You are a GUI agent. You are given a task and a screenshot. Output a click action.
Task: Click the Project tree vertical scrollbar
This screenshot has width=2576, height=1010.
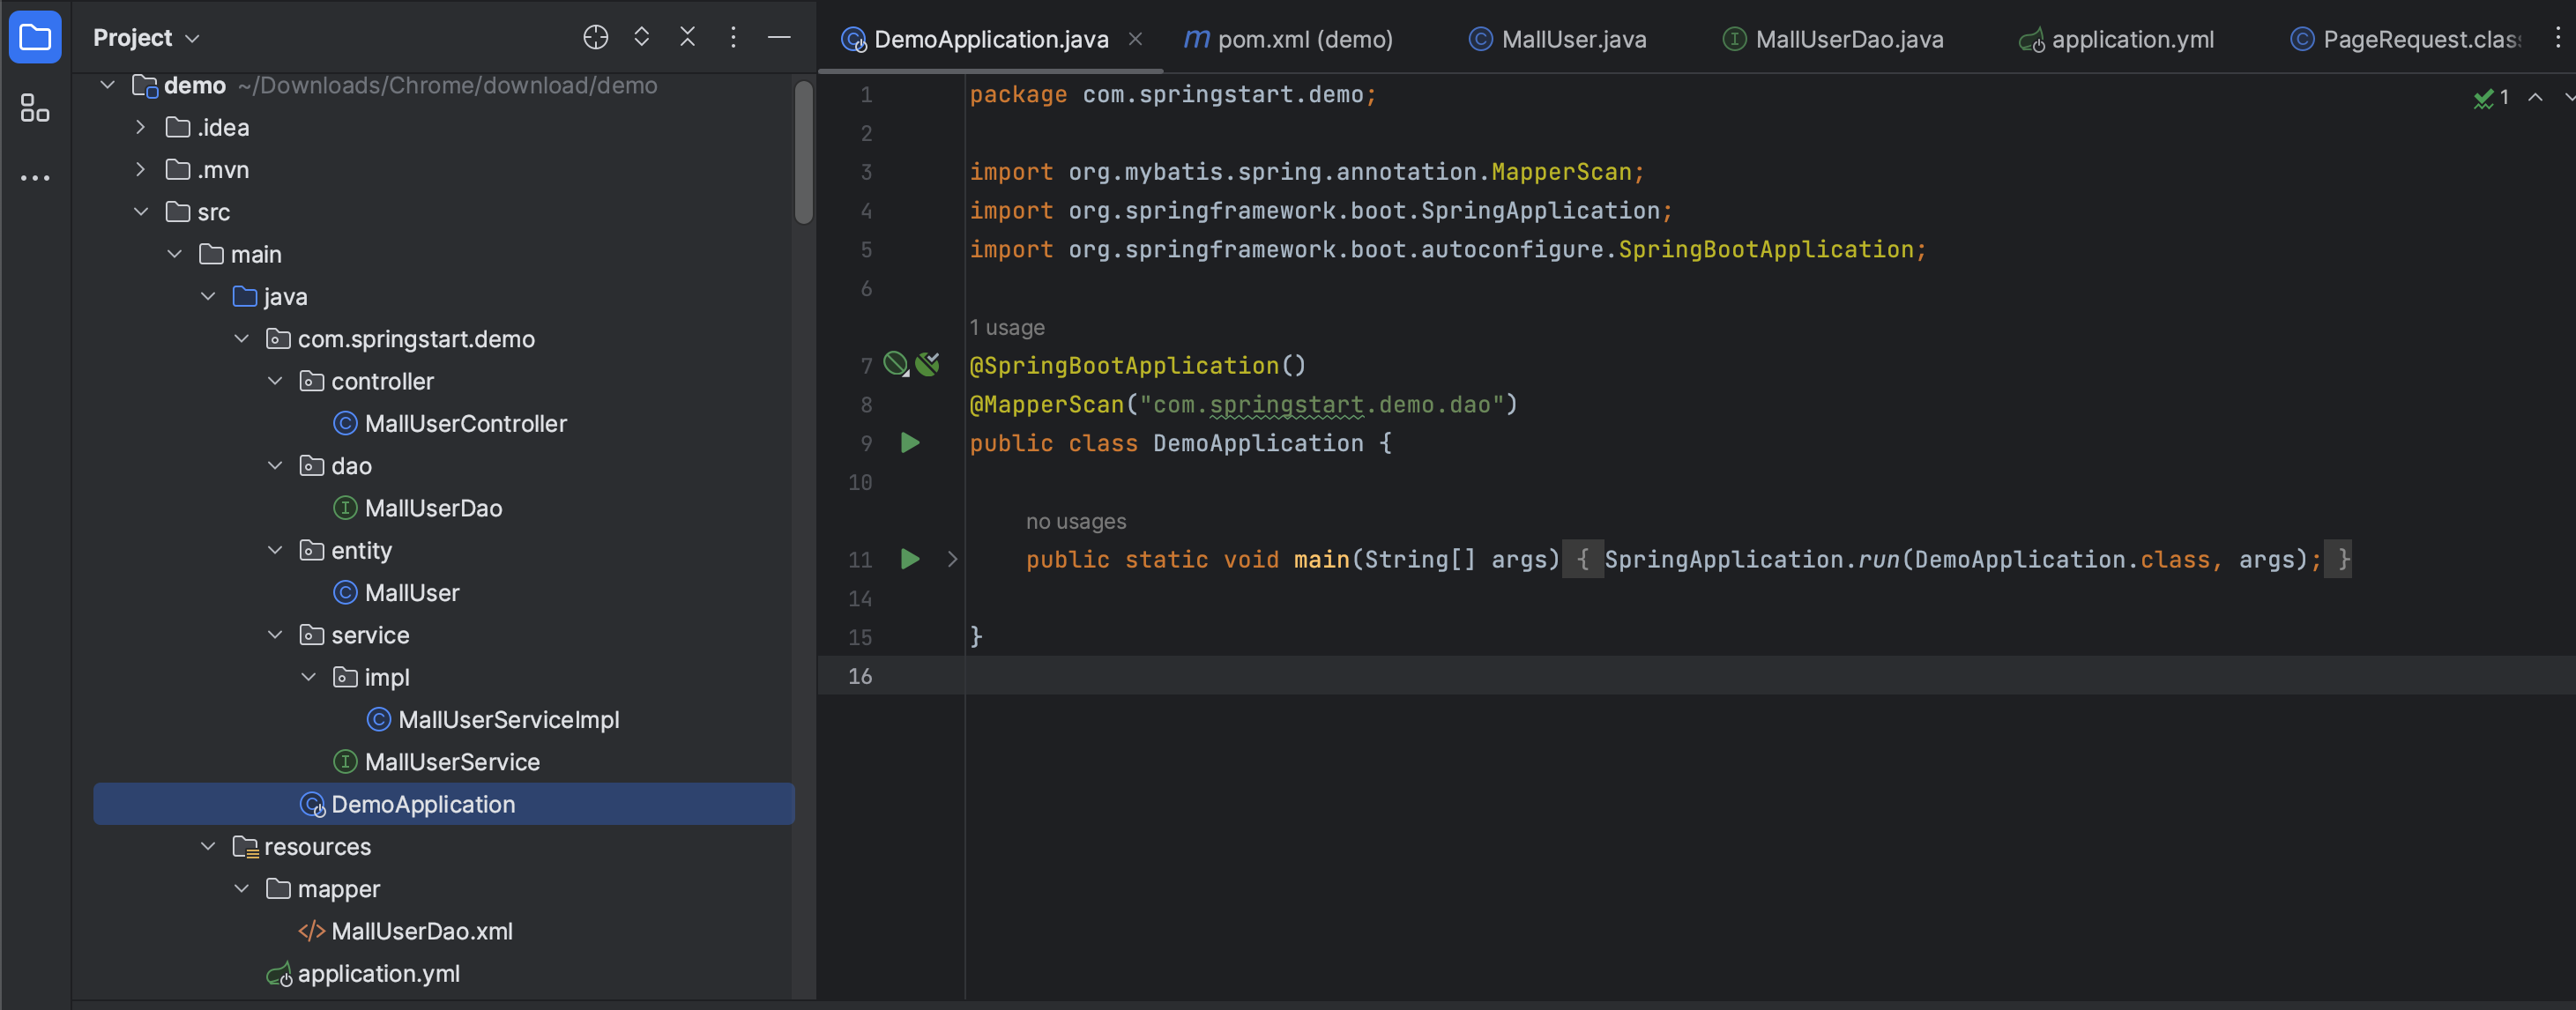(803, 152)
